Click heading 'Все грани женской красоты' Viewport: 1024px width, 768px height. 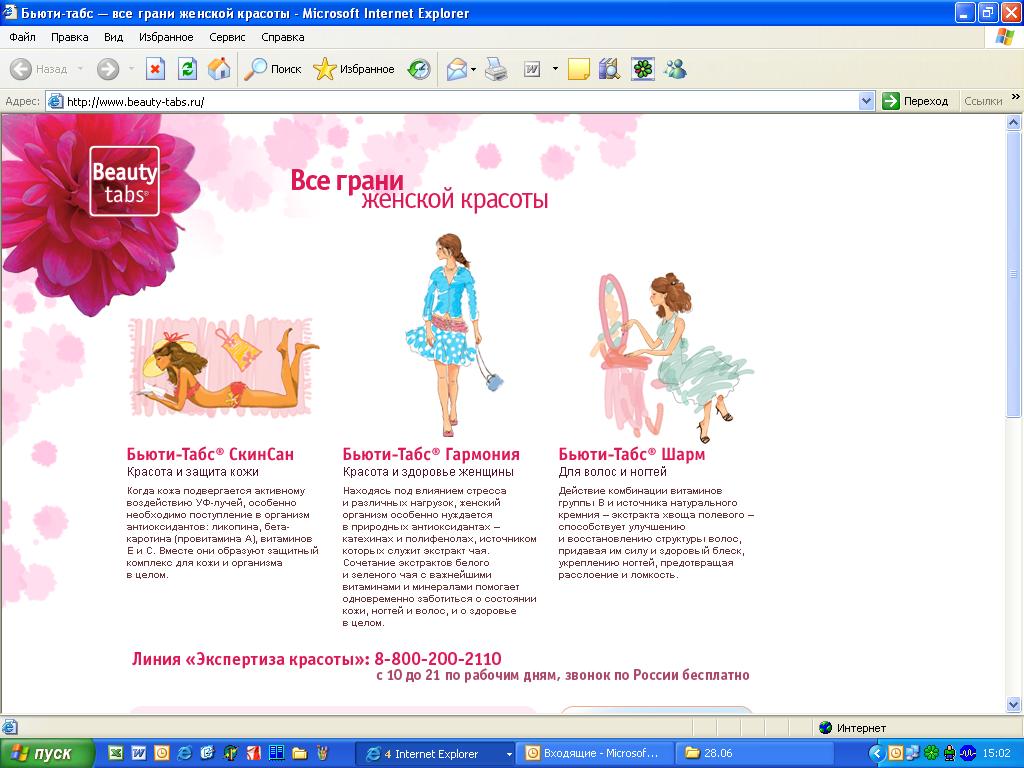[419, 189]
